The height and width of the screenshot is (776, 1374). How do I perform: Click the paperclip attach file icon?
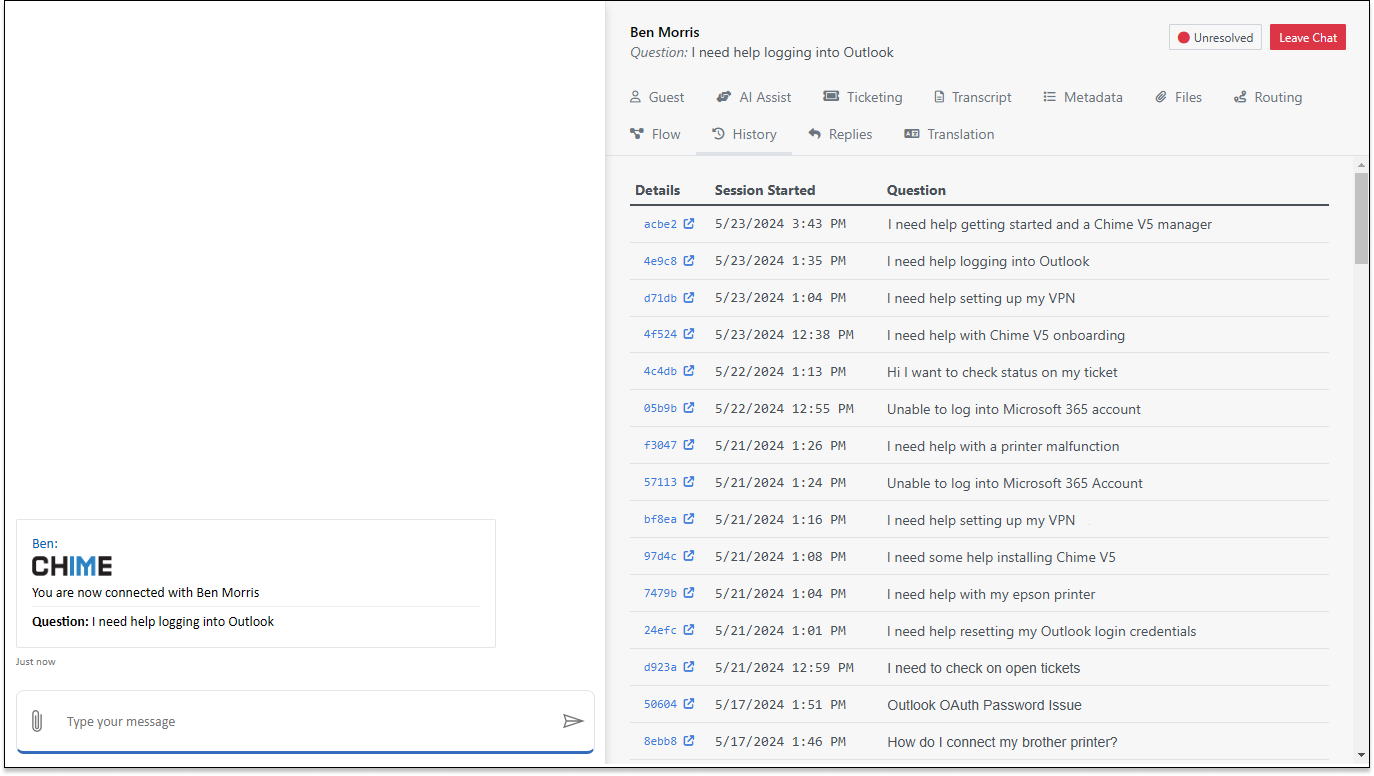point(37,721)
